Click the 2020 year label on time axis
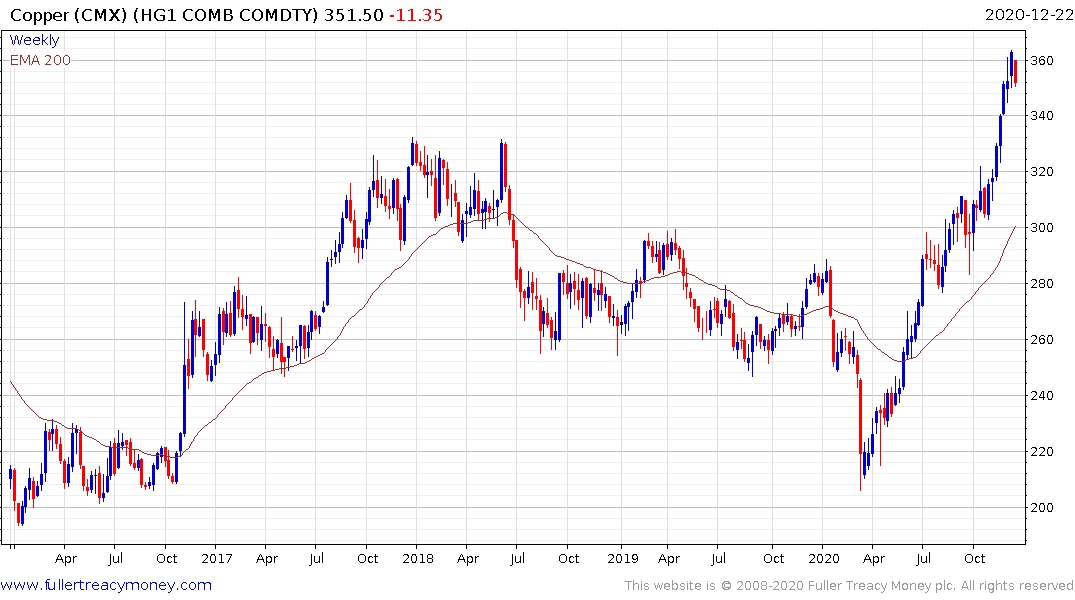Screen dimensions: 1075x600 pos(823,559)
